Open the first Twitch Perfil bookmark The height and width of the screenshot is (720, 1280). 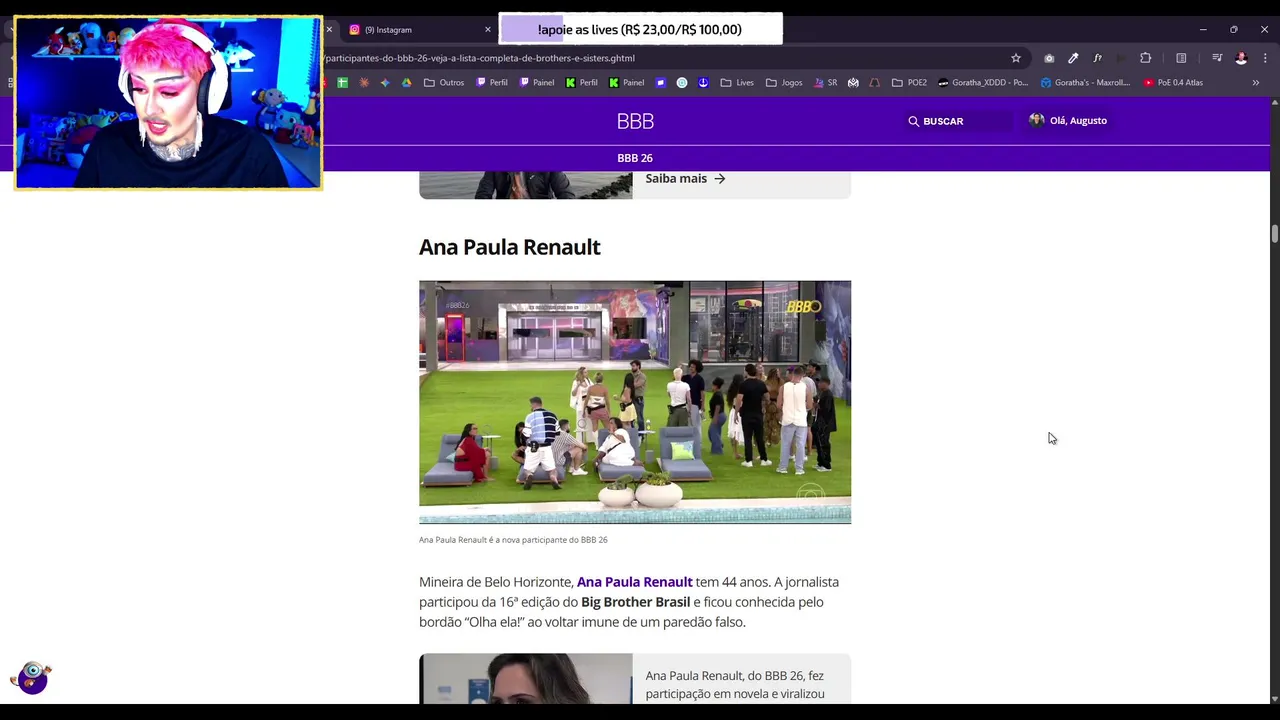coord(492,83)
